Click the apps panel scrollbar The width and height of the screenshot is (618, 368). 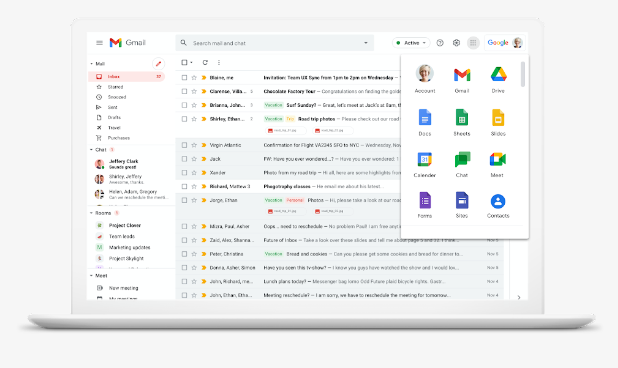point(523,74)
